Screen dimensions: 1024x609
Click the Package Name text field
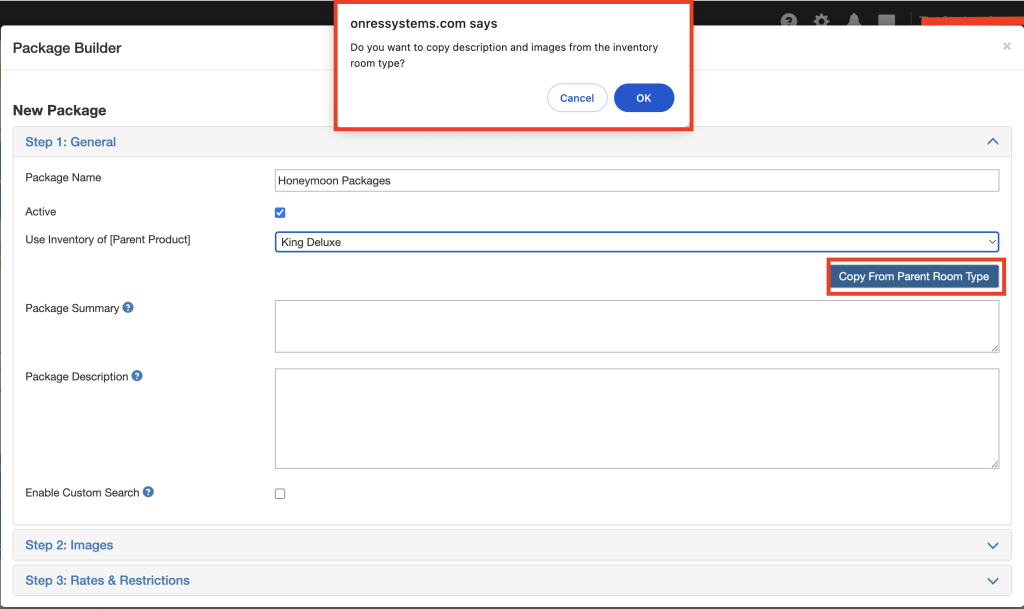coord(636,180)
